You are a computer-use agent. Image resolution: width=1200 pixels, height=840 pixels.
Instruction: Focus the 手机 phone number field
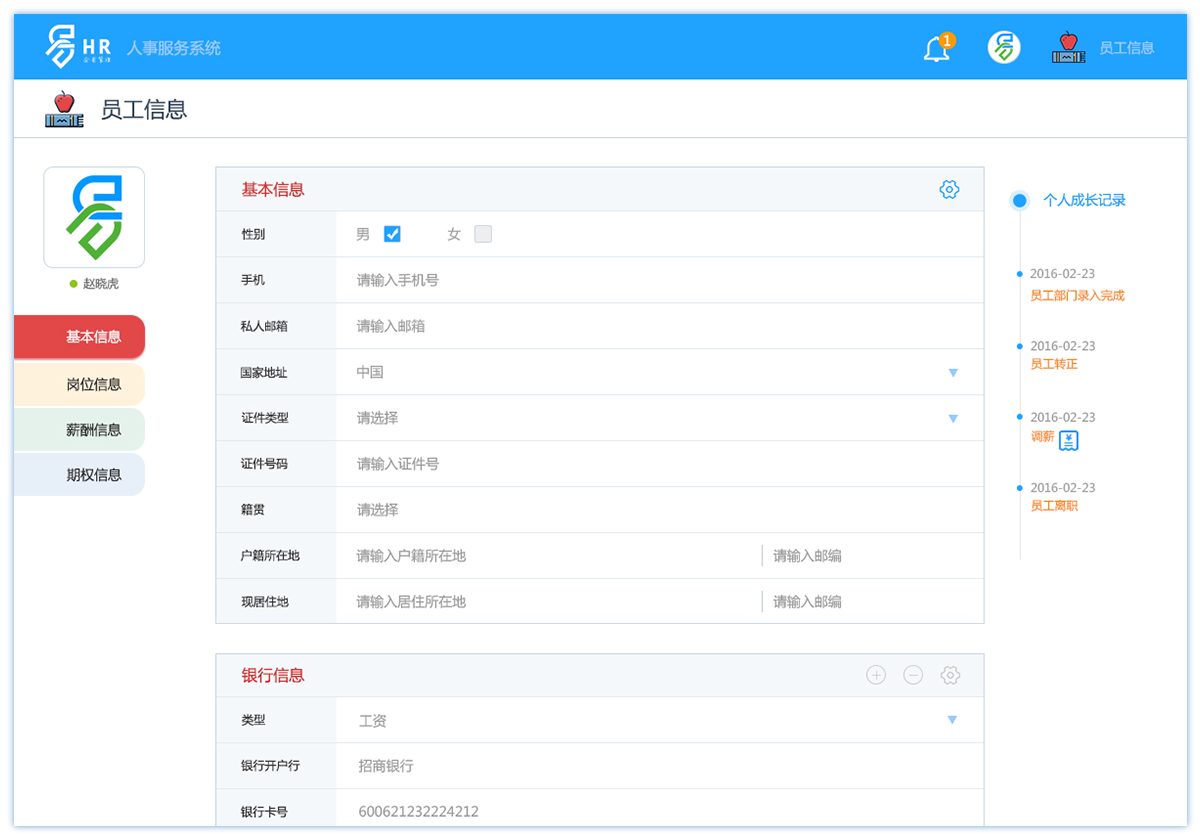pos(660,280)
